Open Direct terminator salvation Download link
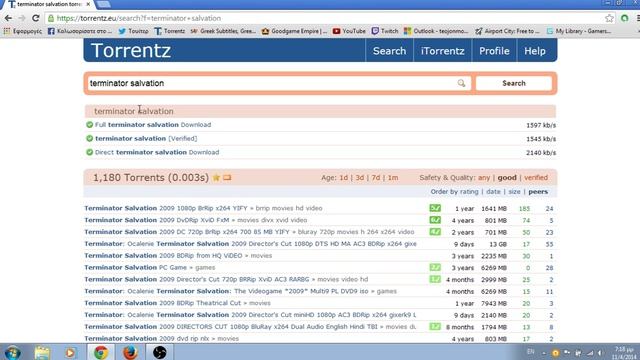 [157, 152]
